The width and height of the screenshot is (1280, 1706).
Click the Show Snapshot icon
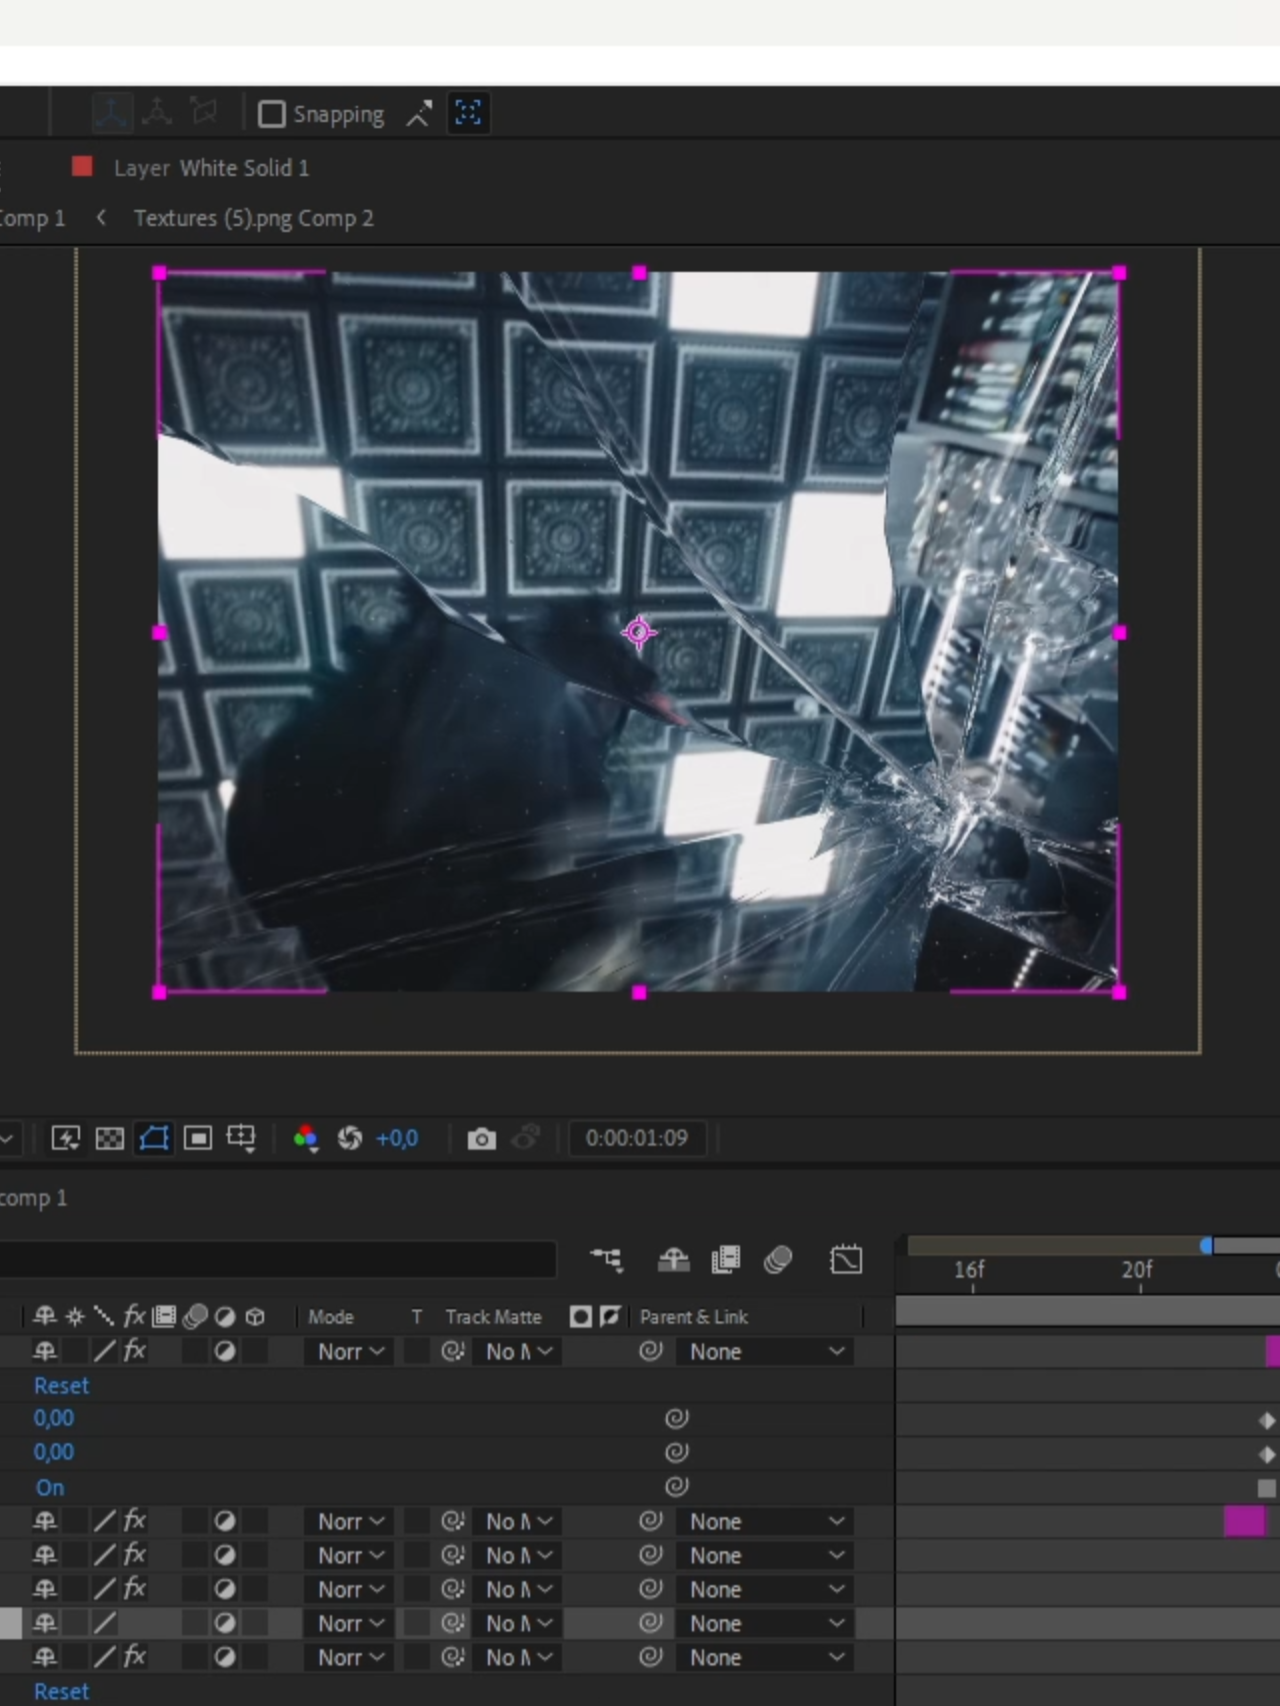tap(526, 1137)
